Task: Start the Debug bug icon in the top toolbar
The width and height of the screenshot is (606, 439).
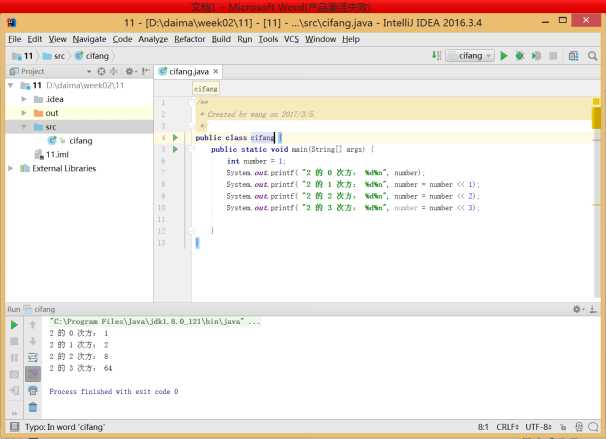Action: (x=520, y=56)
